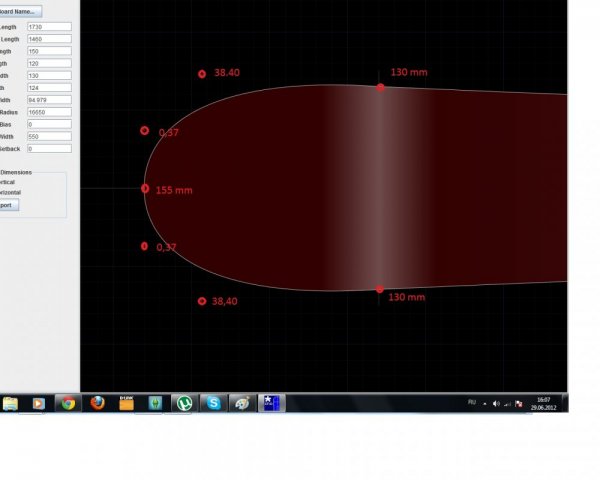Viewport: 600px width, 480px height.
Task: Show hidden system tray icons arrow
Action: [485, 403]
